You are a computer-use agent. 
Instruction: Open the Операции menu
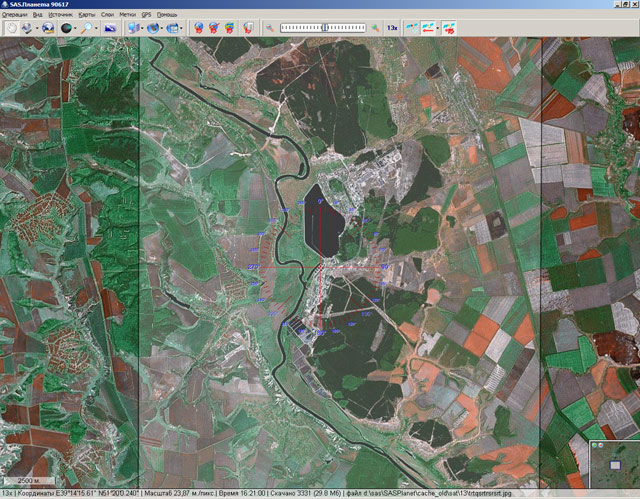[x=14, y=15]
